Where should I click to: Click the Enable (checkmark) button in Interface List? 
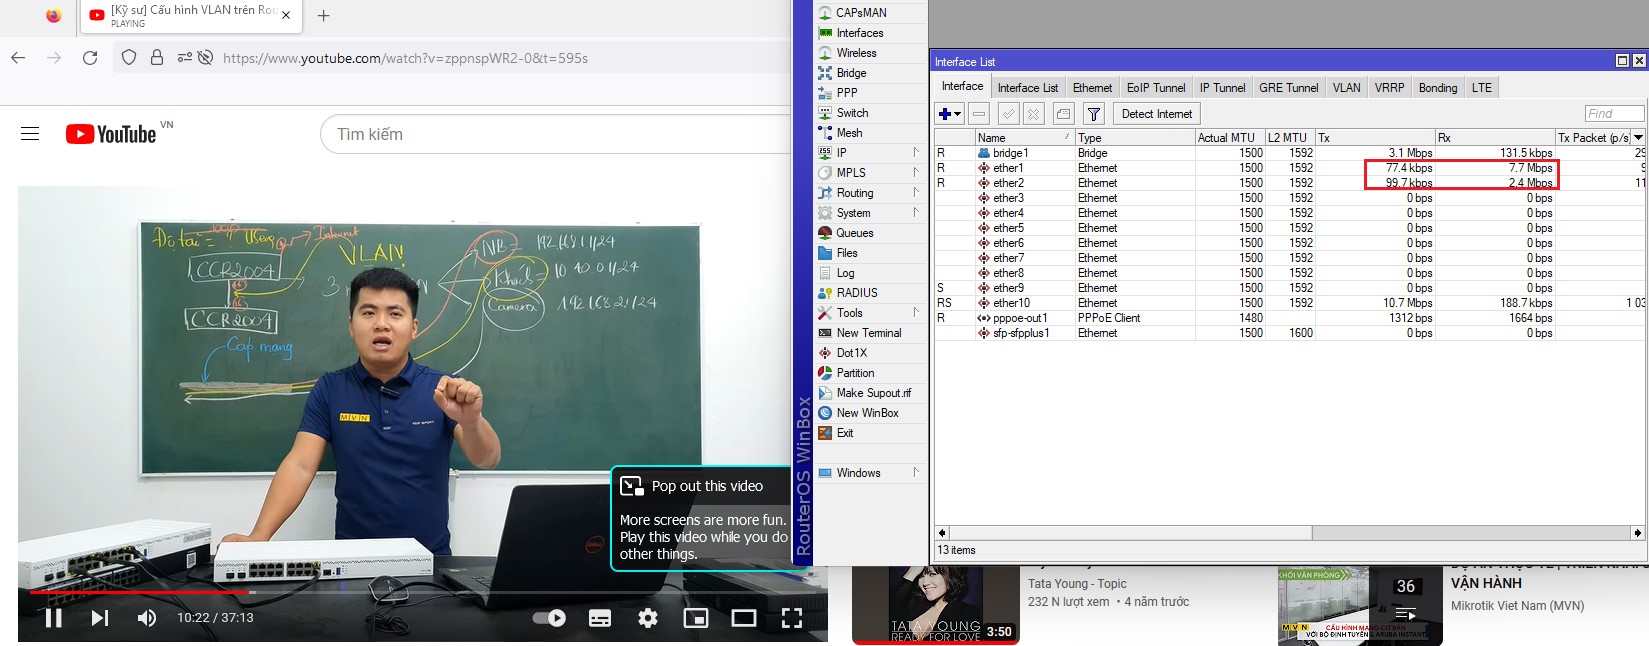(1009, 114)
